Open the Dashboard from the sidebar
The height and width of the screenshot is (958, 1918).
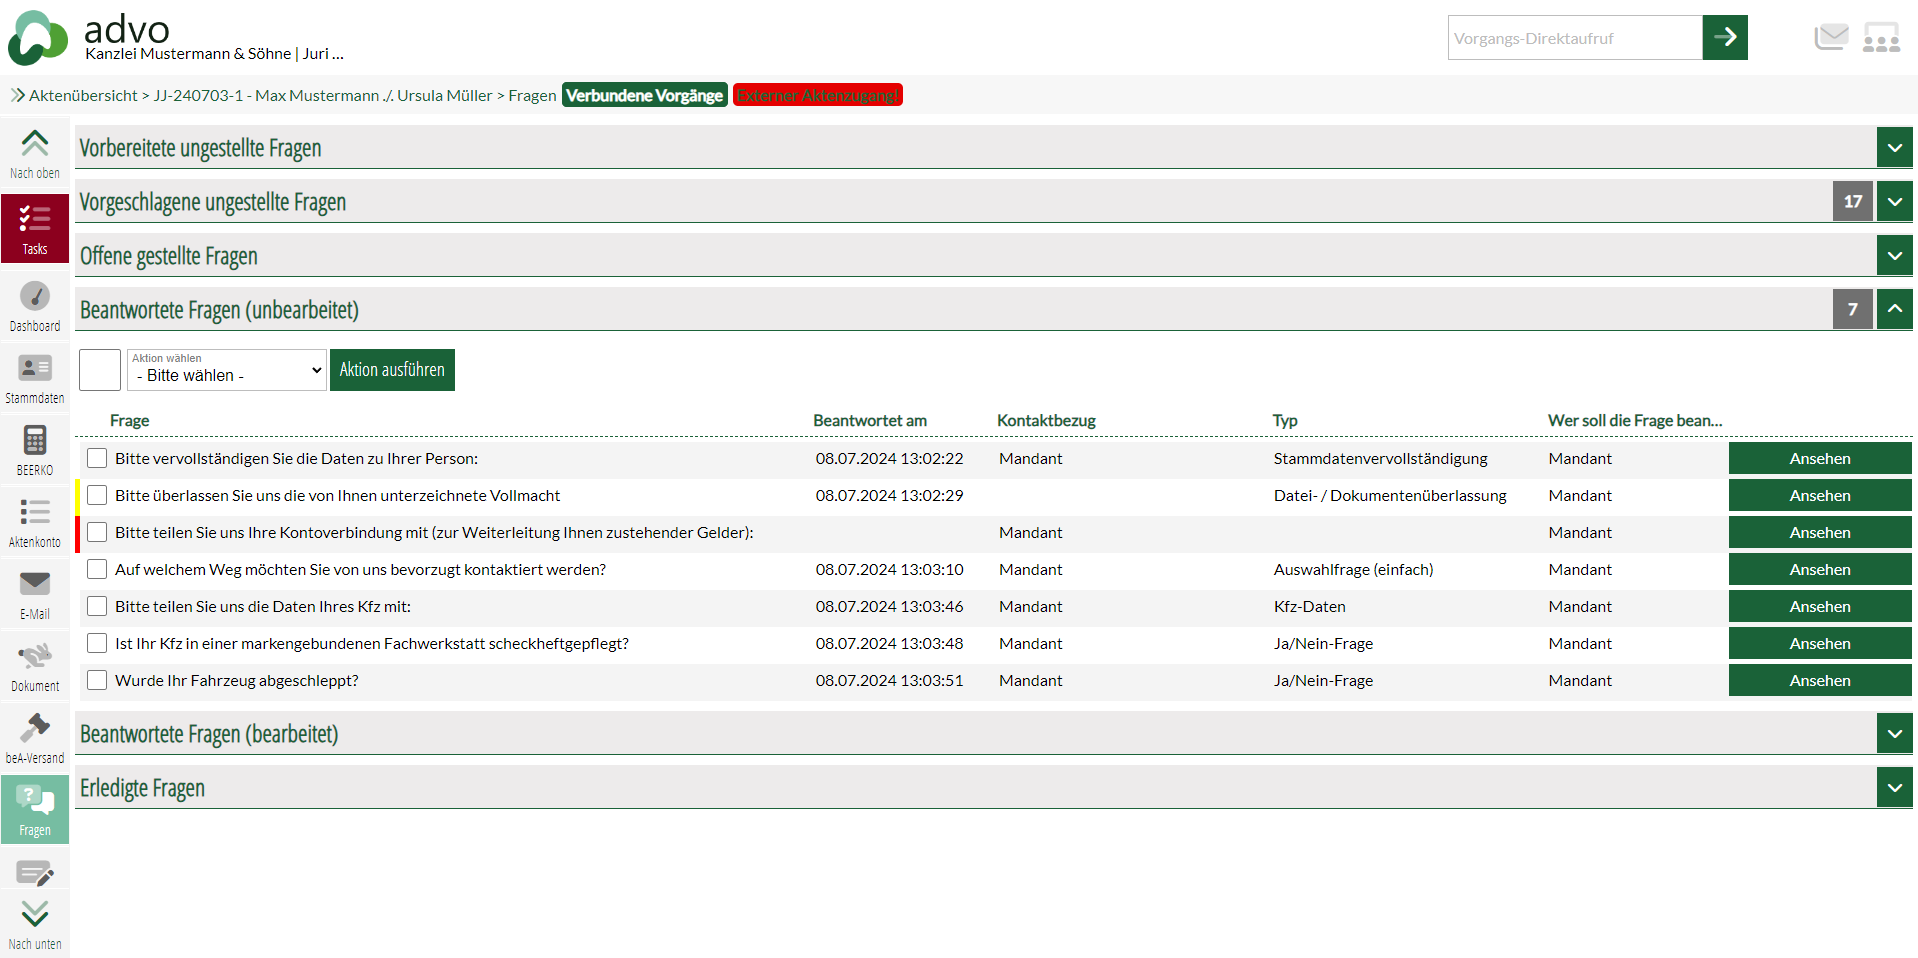point(35,305)
